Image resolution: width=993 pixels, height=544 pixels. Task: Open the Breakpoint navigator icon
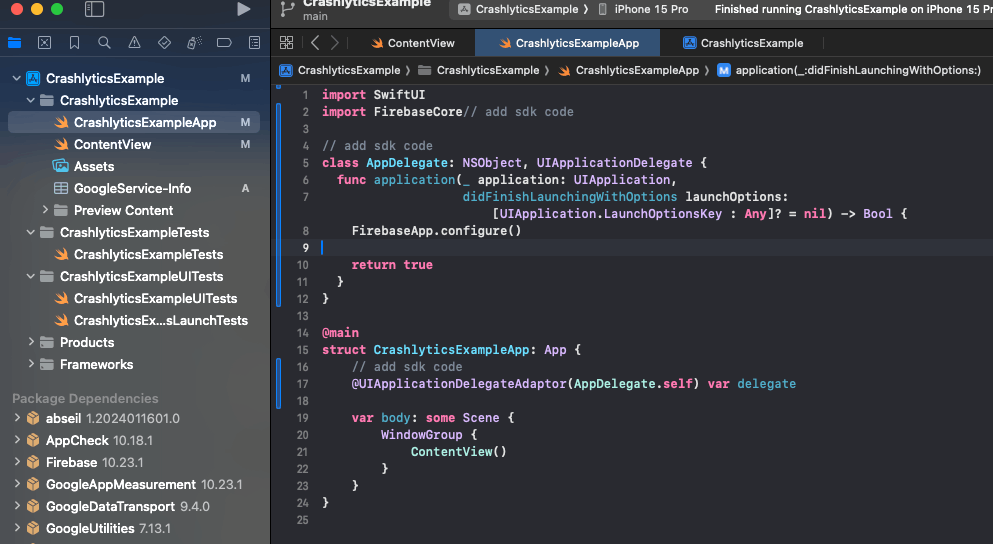coord(224,42)
